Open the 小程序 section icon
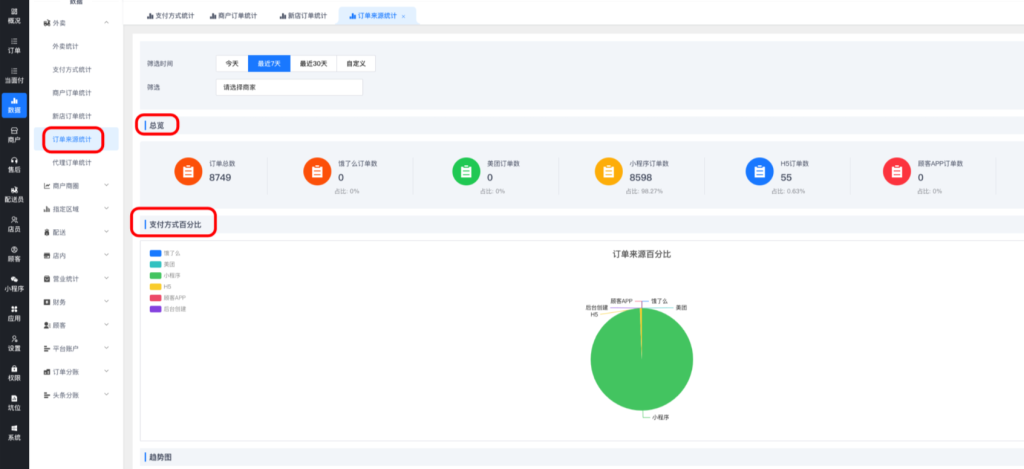 (14, 283)
